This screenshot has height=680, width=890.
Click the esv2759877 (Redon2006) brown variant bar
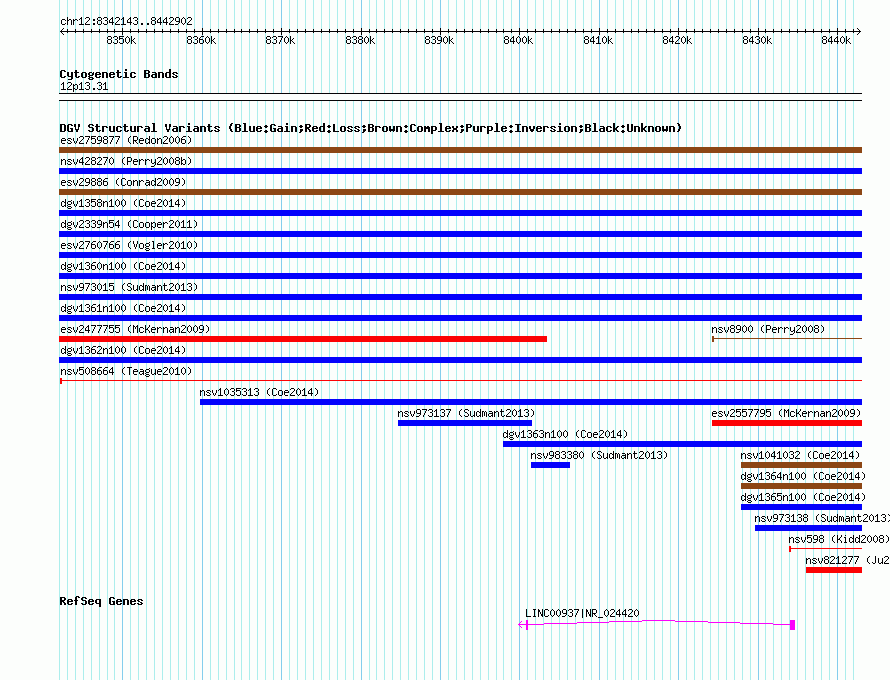point(460,150)
